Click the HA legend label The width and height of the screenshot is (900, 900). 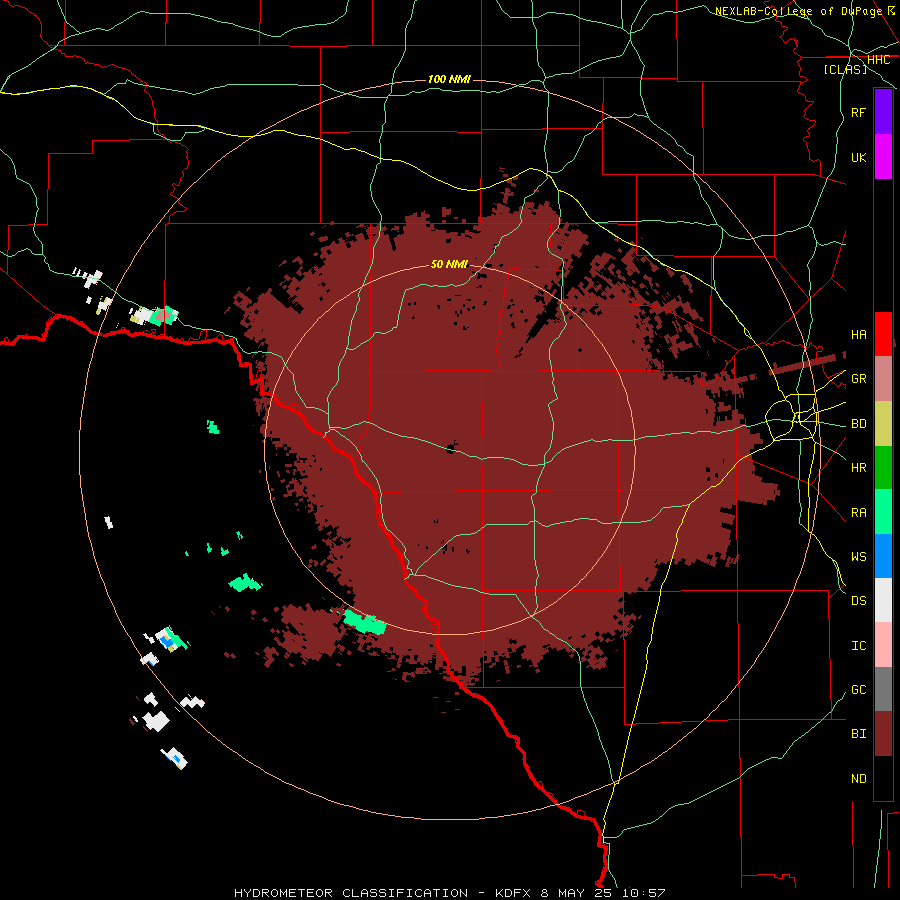tap(858, 334)
